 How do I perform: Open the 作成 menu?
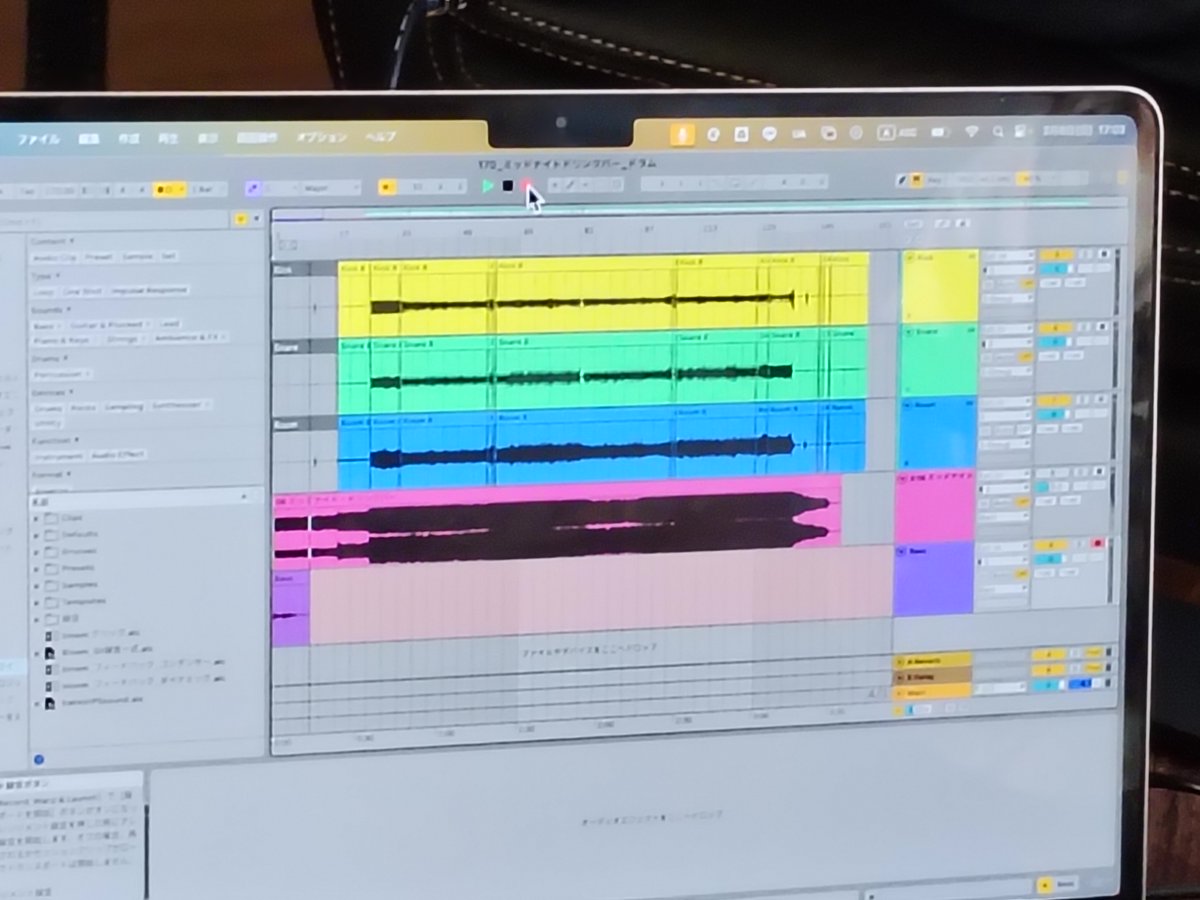click(129, 139)
